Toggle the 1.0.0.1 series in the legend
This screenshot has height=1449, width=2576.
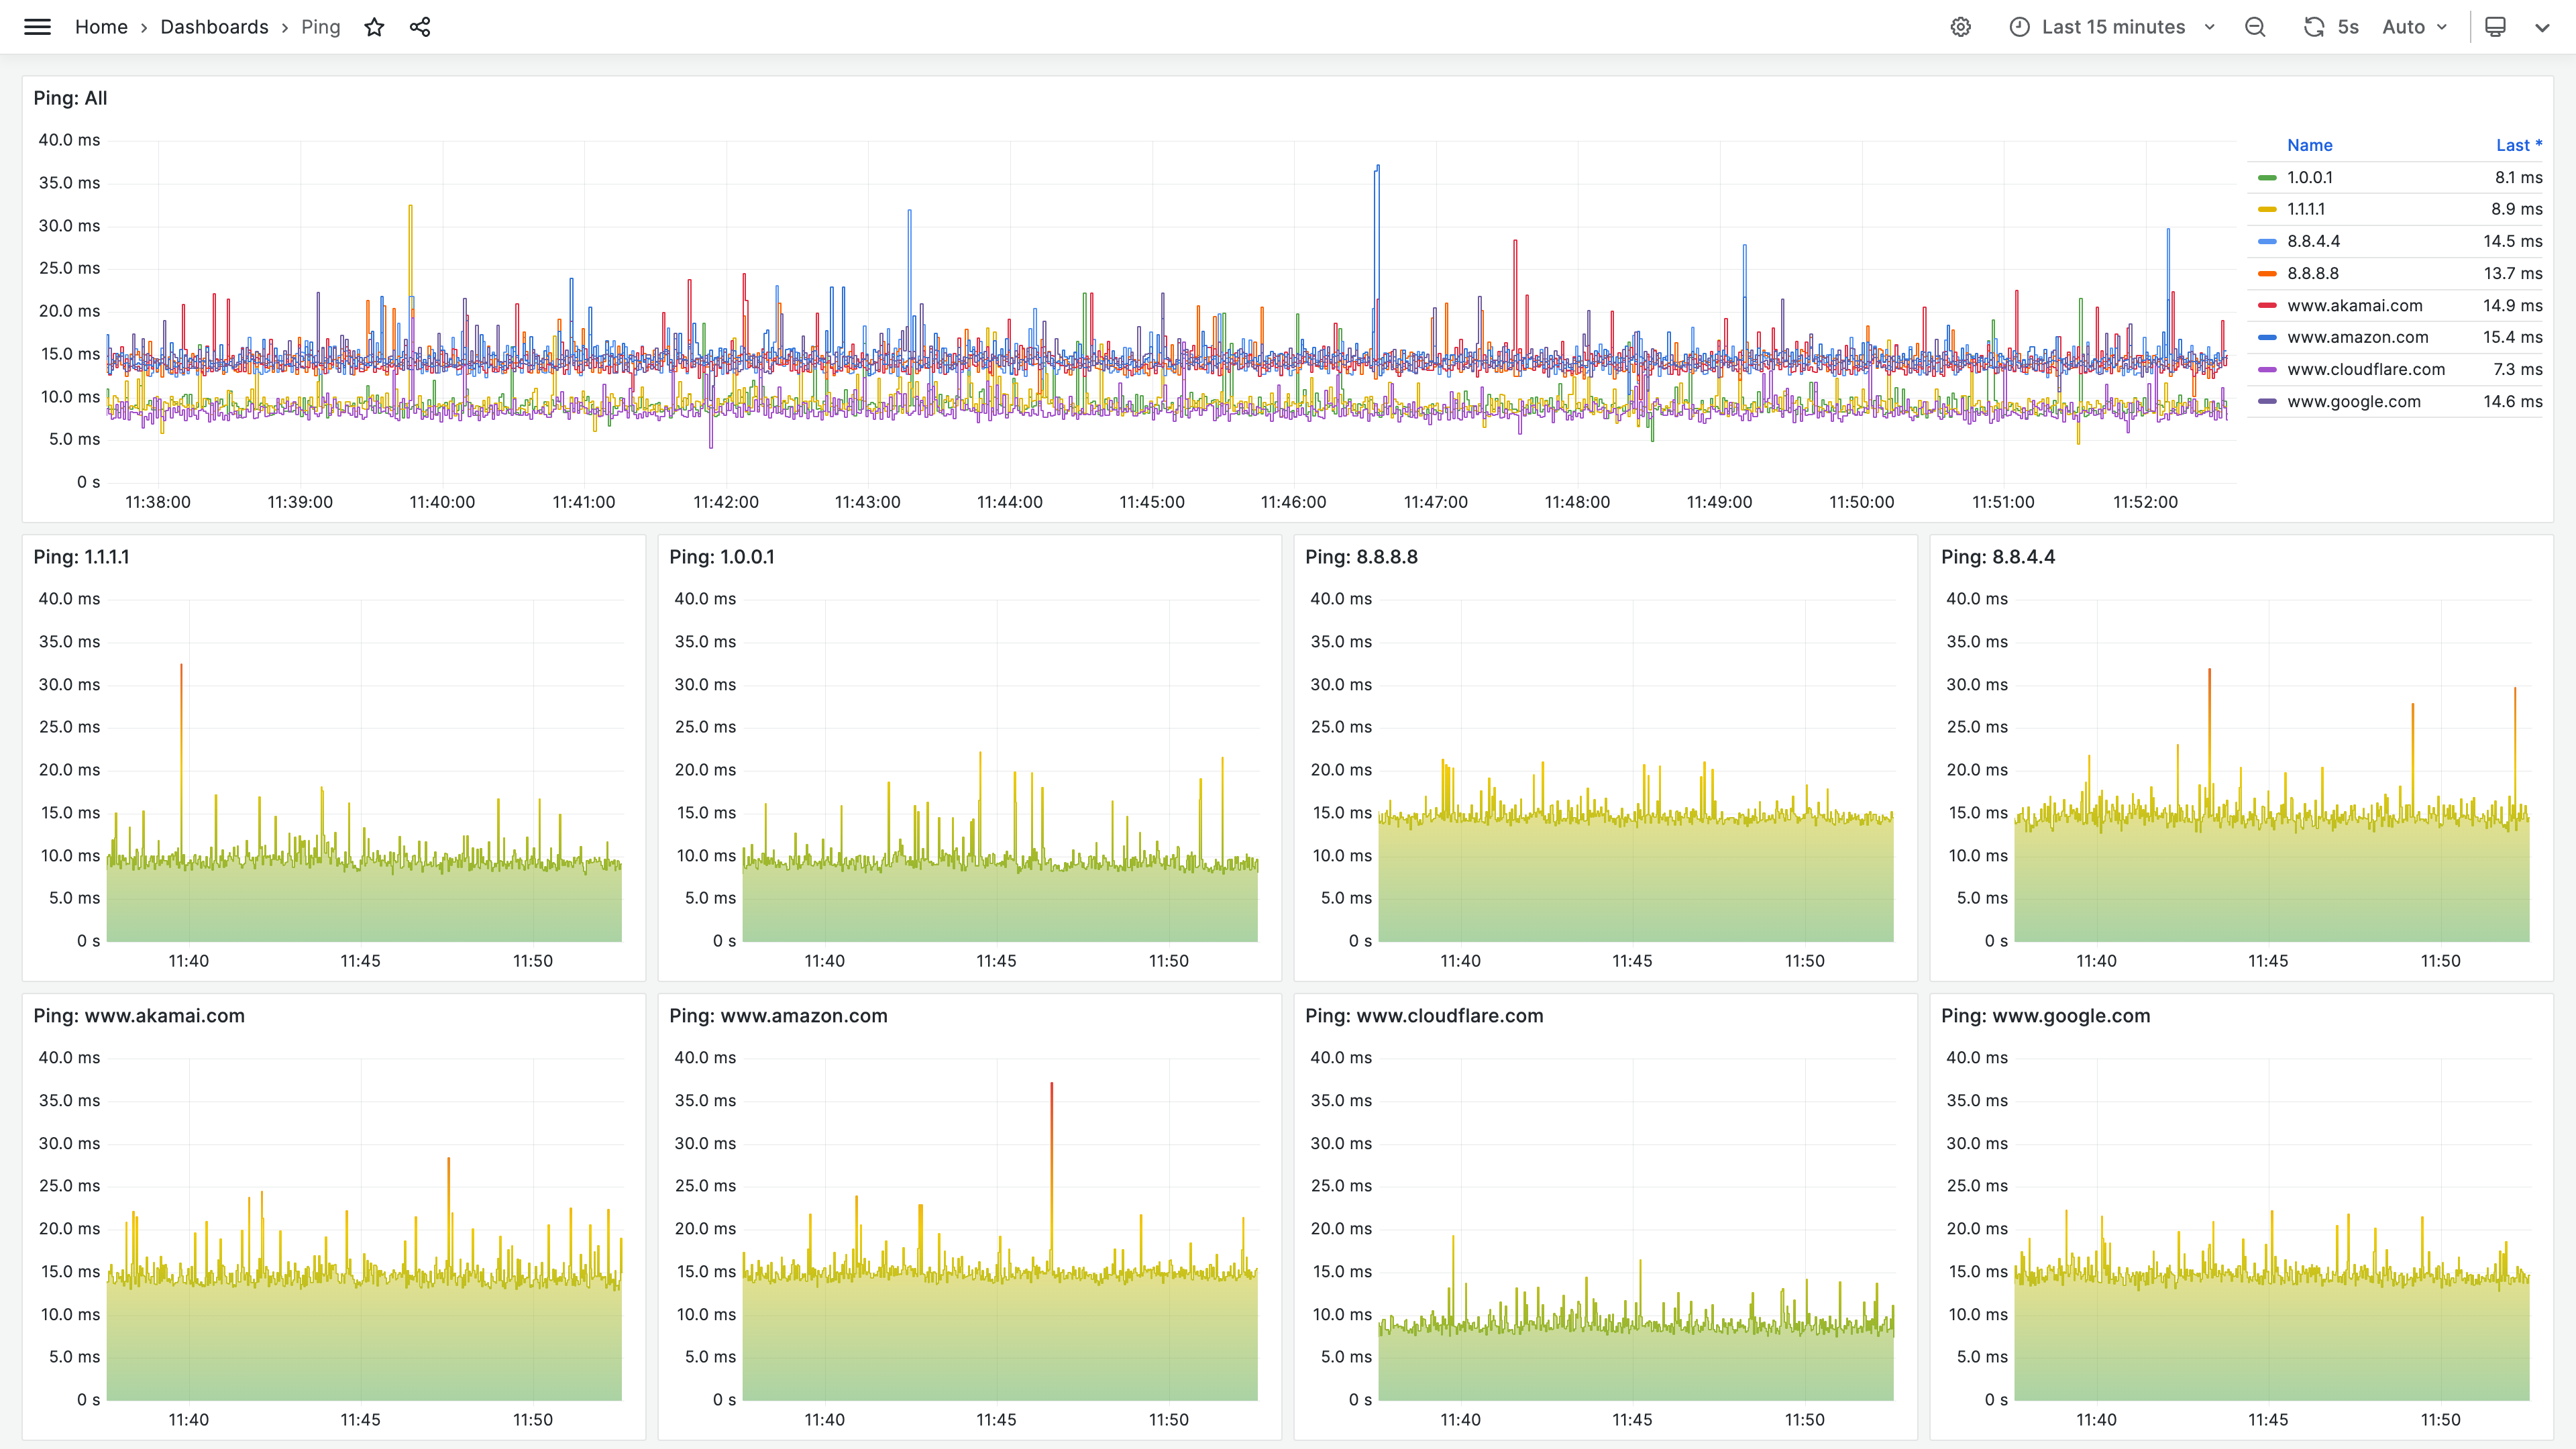[x=2309, y=177]
